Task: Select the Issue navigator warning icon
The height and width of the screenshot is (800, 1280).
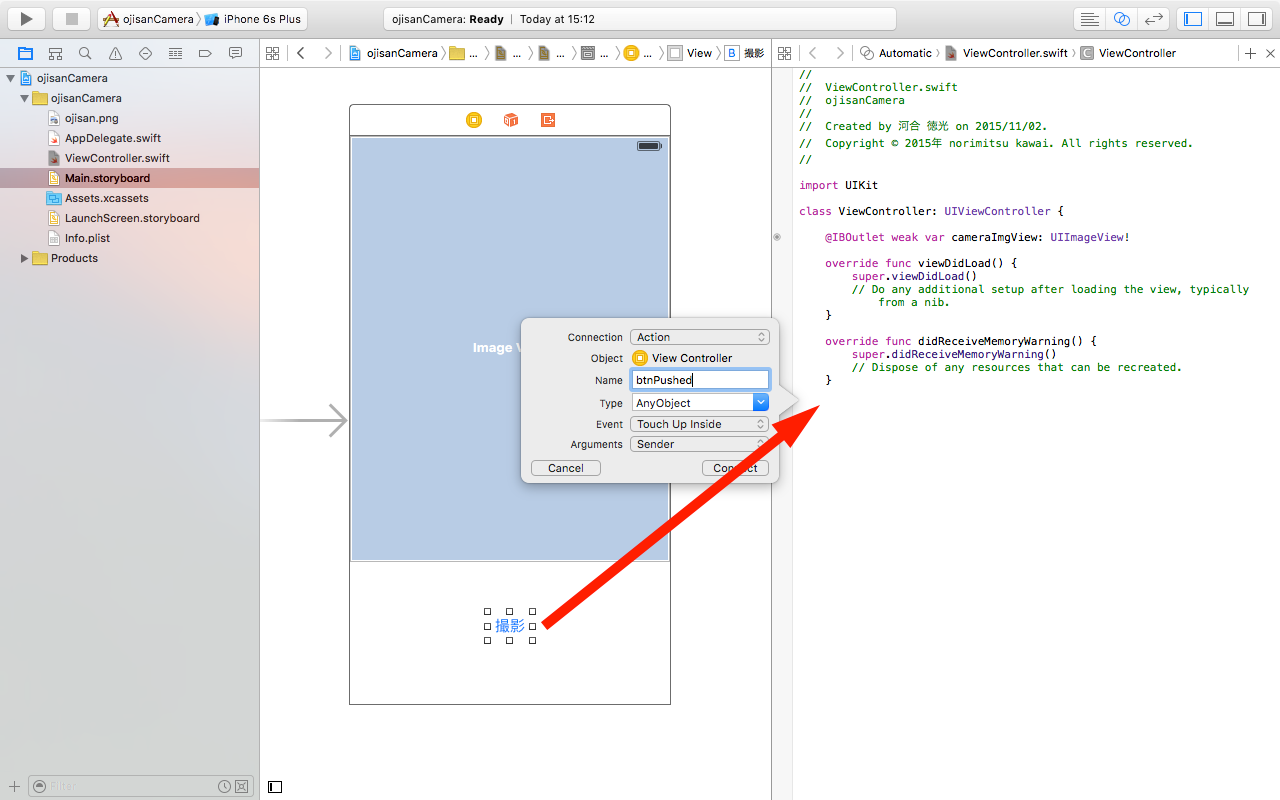Action: (115, 52)
